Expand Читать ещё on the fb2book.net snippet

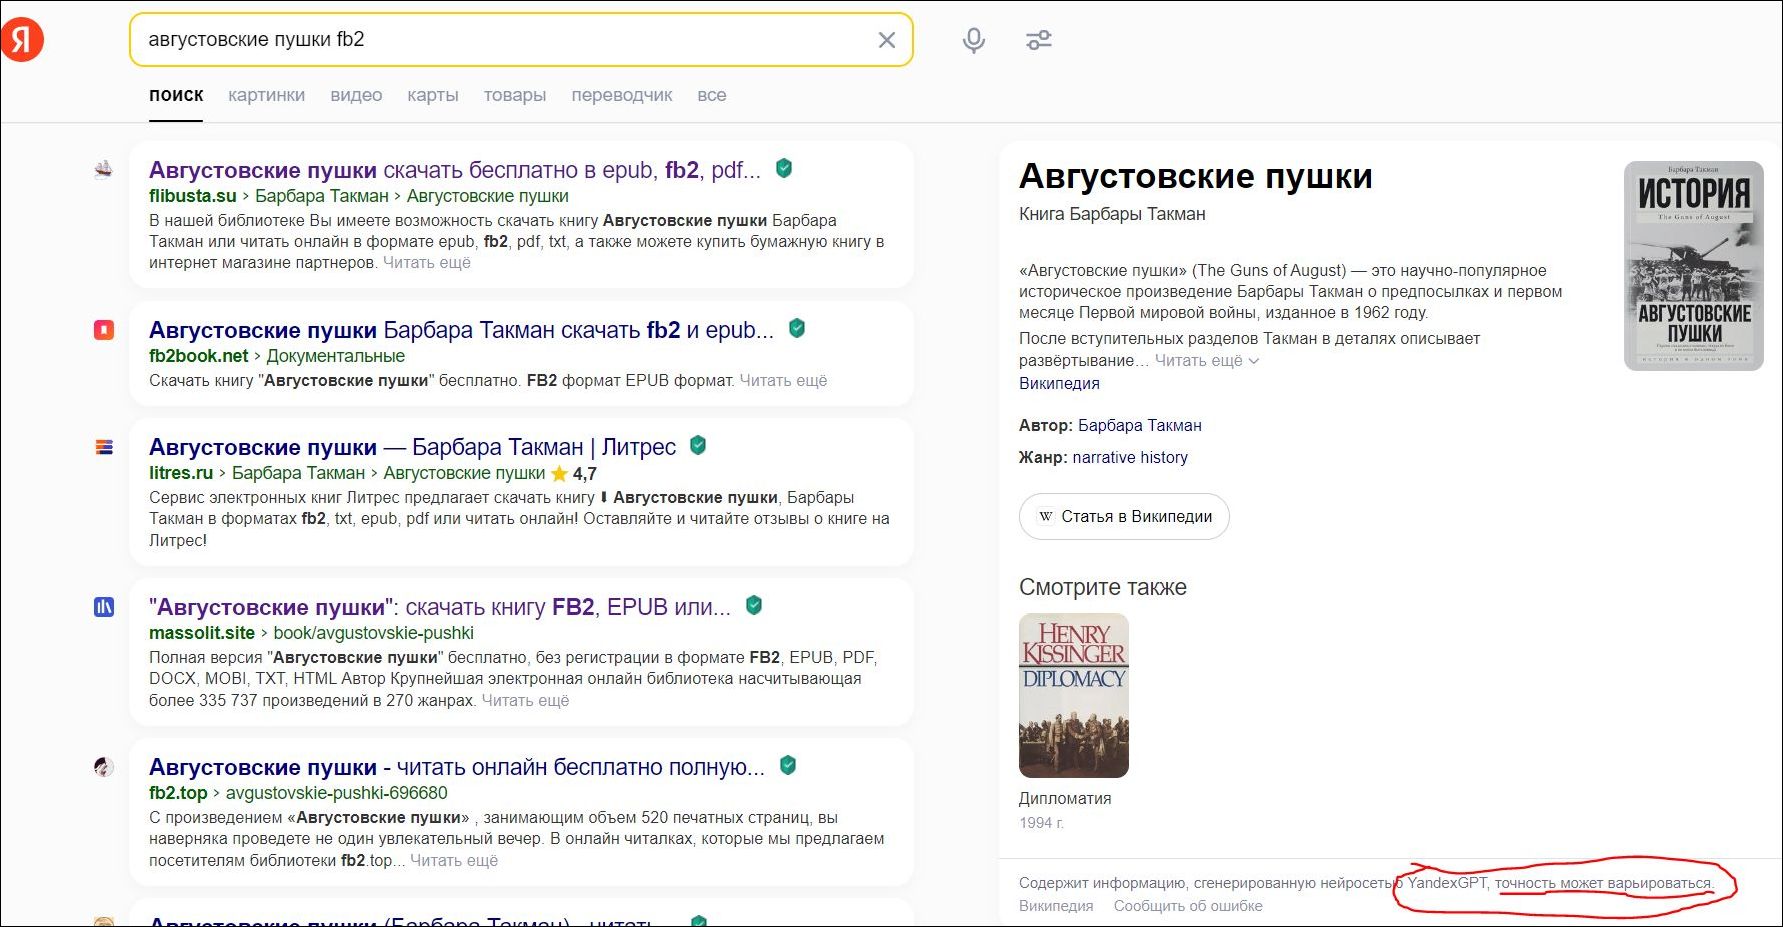click(783, 381)
